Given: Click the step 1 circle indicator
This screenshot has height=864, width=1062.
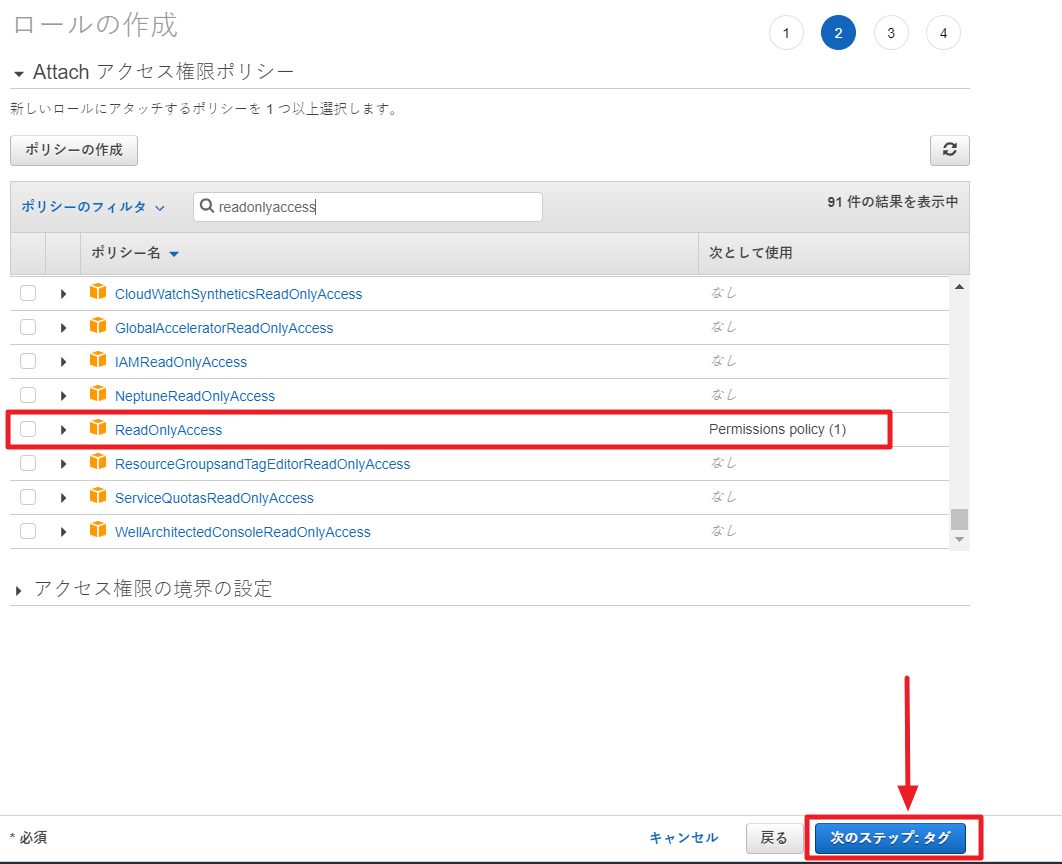Looking at the screenshot, I should pos(786,33).
